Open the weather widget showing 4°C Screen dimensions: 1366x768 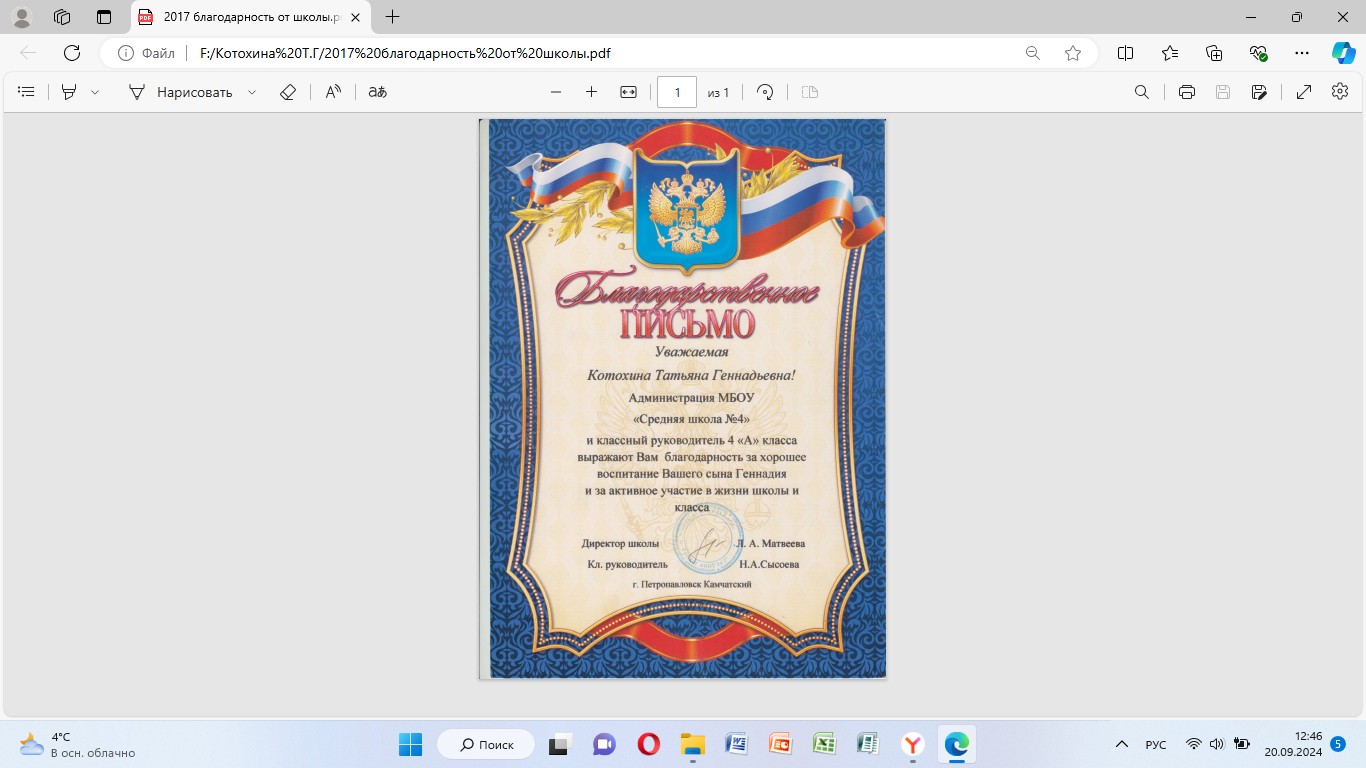point(77,744)
